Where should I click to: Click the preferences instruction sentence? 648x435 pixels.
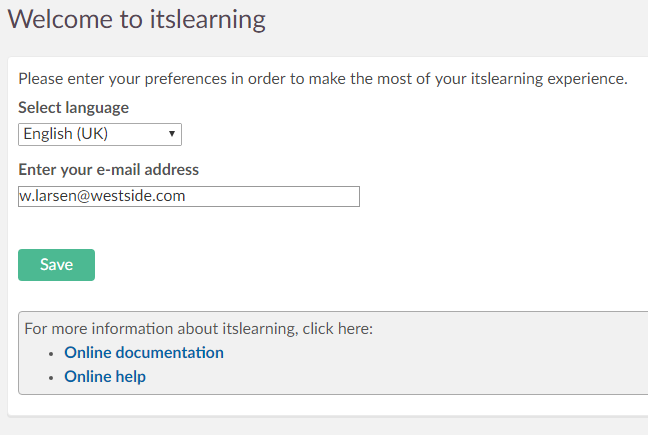tap(322, 79)
